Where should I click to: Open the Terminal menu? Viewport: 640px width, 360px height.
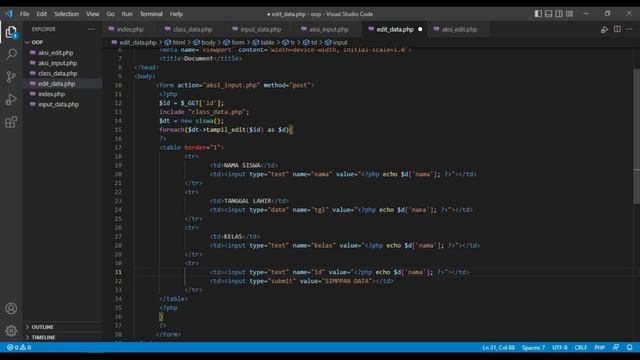click(151, 14)
